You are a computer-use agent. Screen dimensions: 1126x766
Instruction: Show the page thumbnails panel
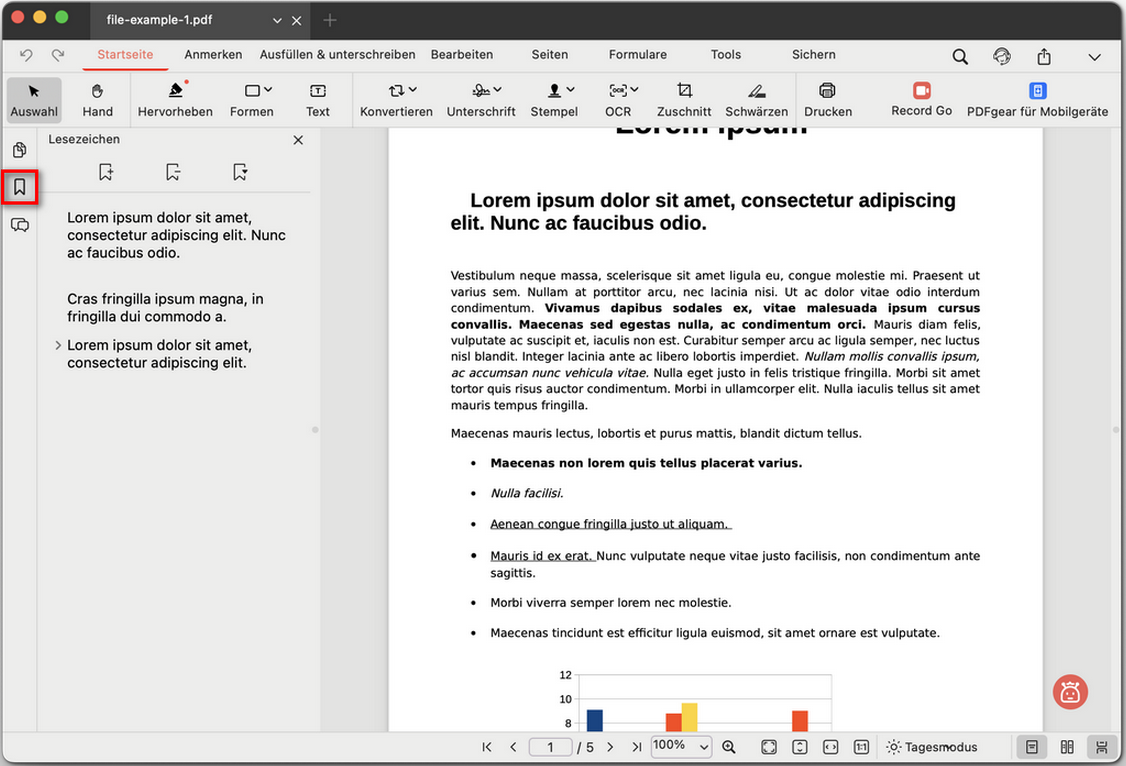[x=21, y=150]
